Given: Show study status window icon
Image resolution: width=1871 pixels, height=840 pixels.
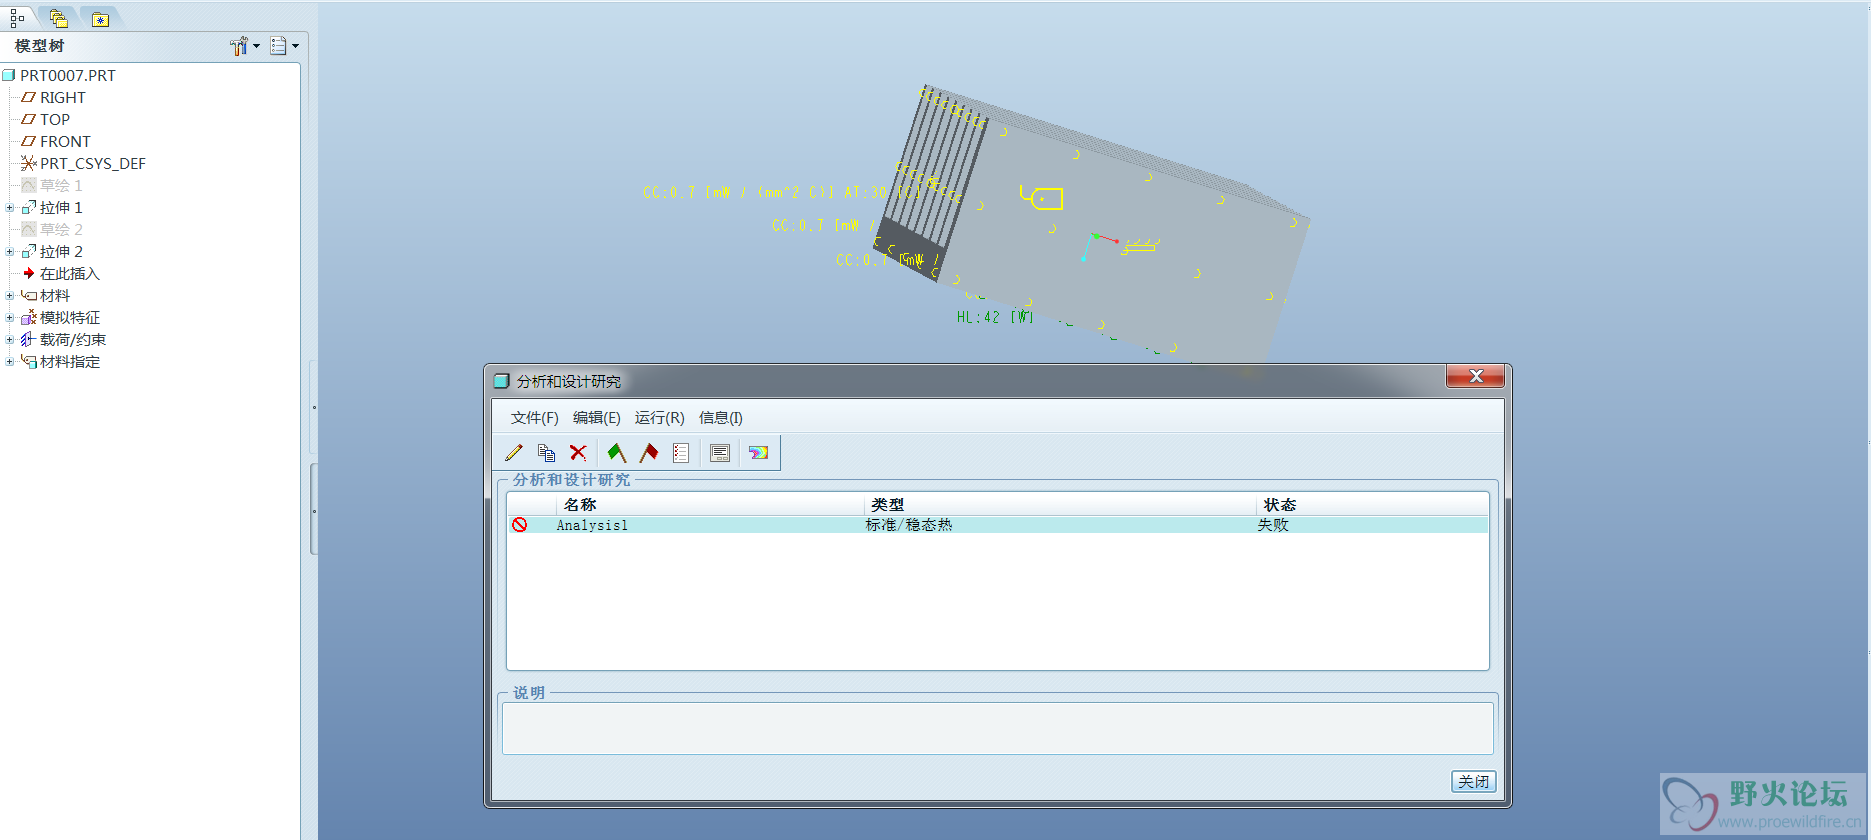Looking at the screenshot, I should pos(720,453).
